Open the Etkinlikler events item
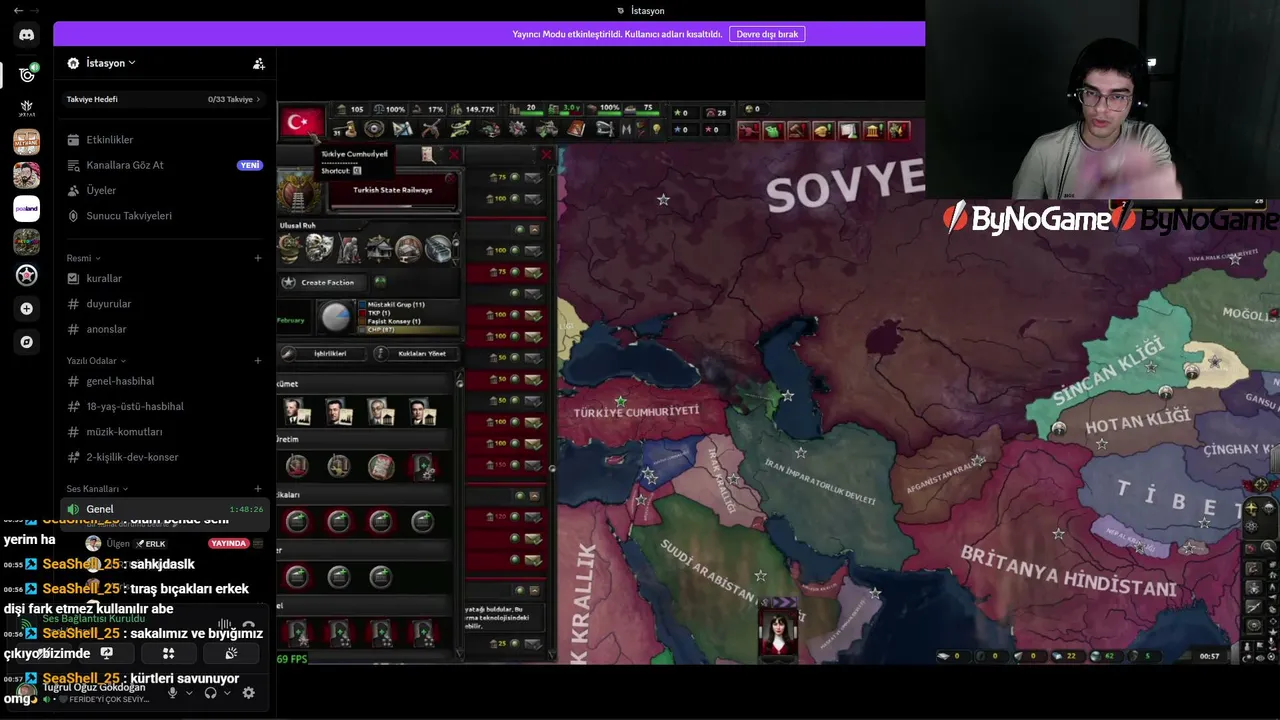This screenshot has width=1280, height=720. point(164,140)
